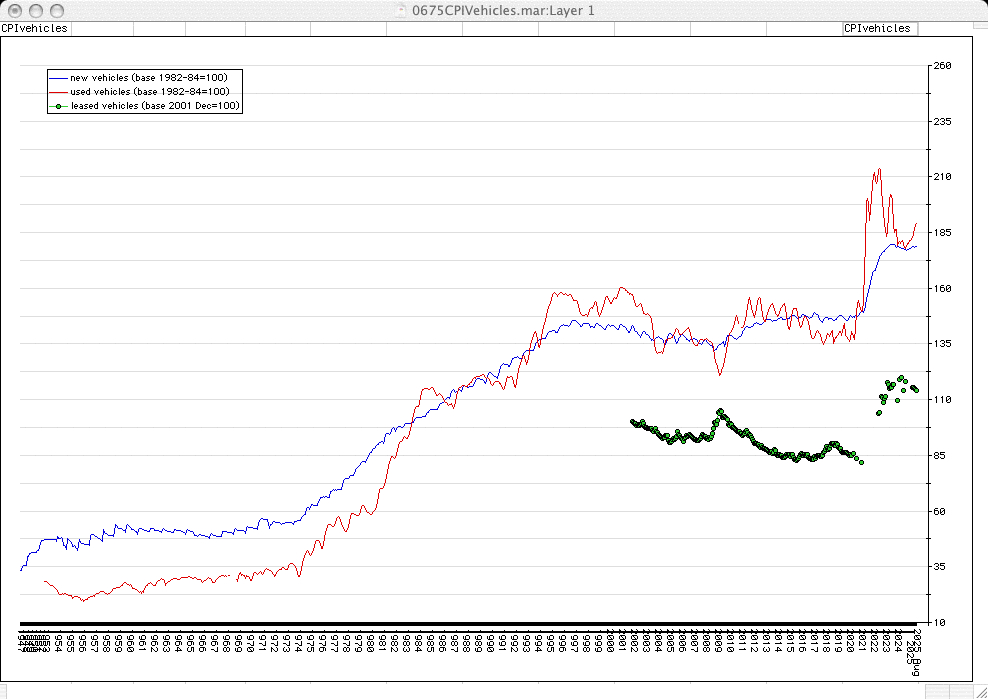Click the 260 label on the y-axis
The height and width of the screenshot is (699, 988).
coord(942,66)
